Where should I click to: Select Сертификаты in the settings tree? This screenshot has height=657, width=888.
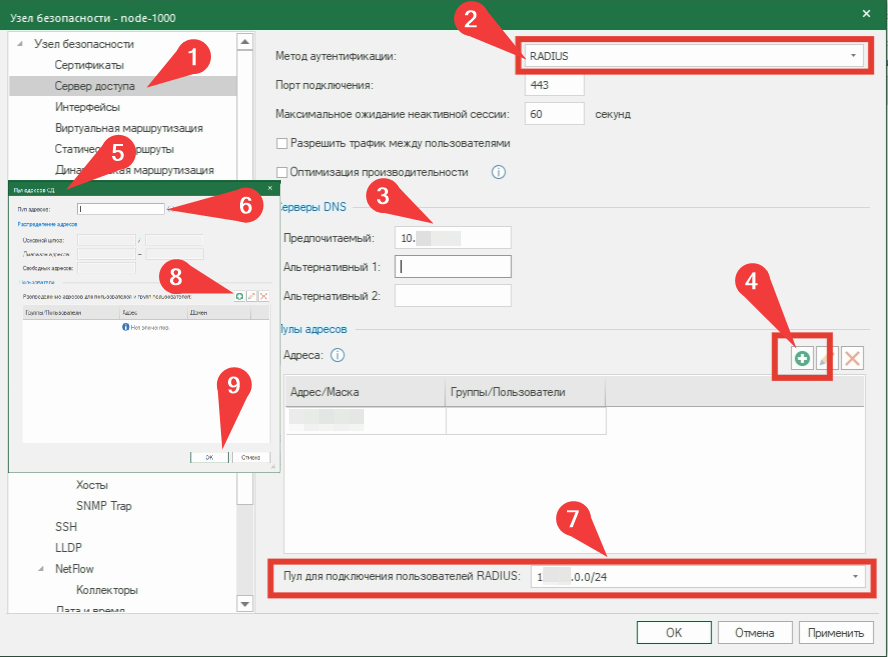88,65
